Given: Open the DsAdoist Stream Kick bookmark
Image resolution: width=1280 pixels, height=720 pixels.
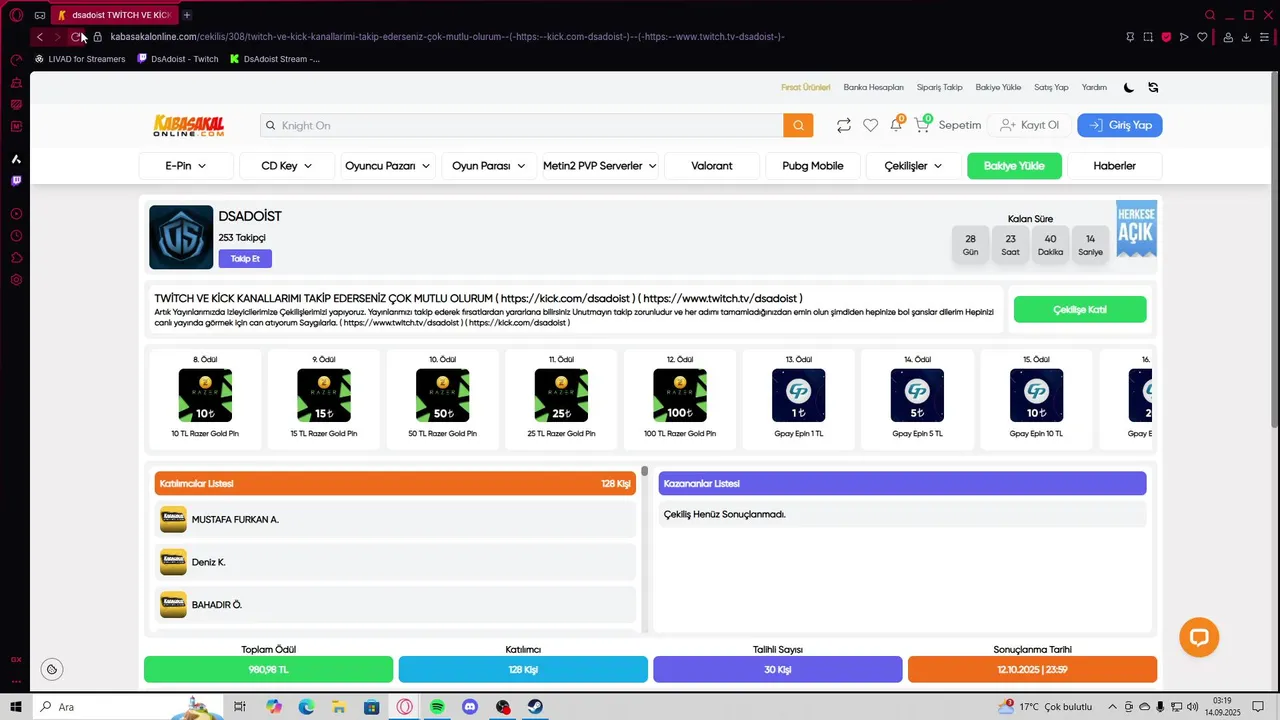Looking at the screenshot, I should (275, 59).
